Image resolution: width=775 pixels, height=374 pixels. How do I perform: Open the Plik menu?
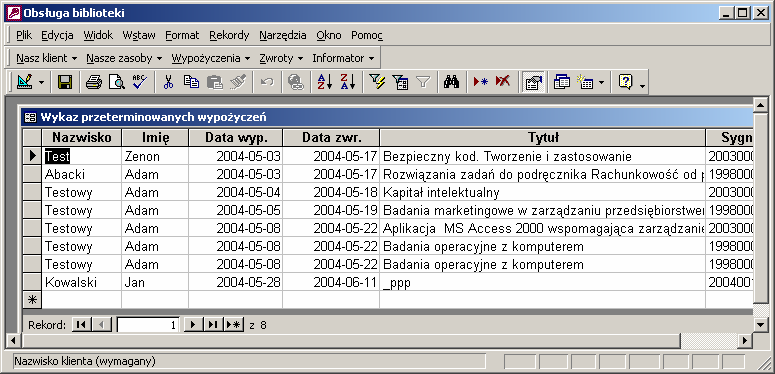tap(24, 36)
